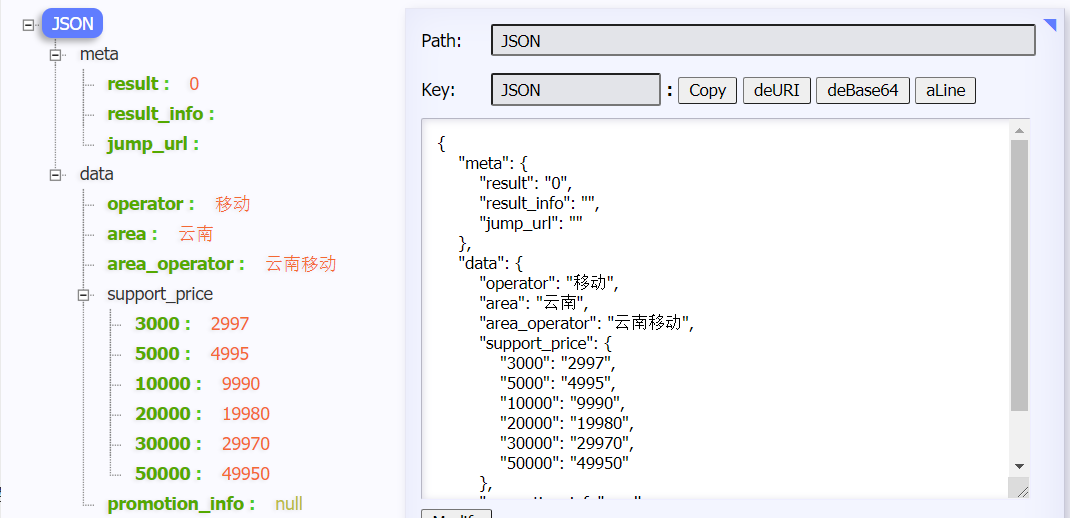Click the deBase64 button
The image size is (1070, 518).
point(863,90)
